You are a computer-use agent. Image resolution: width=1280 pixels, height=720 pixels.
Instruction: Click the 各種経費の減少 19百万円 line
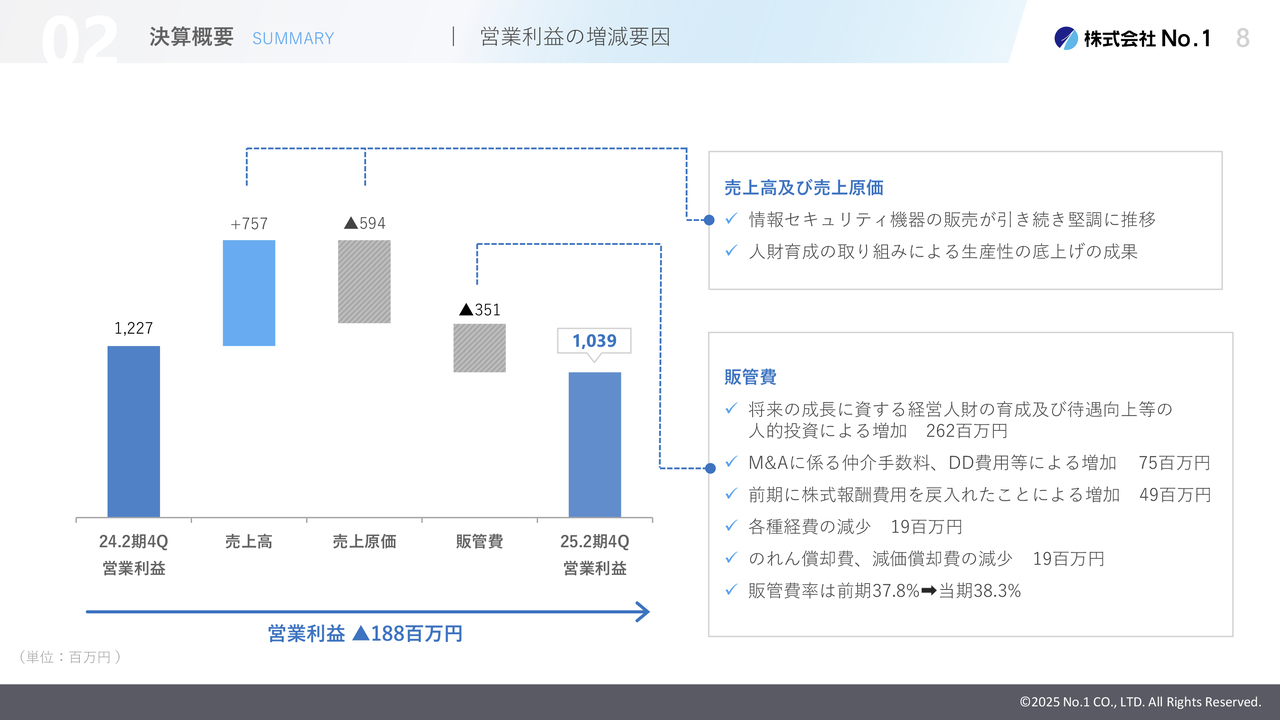coord(855,527)
